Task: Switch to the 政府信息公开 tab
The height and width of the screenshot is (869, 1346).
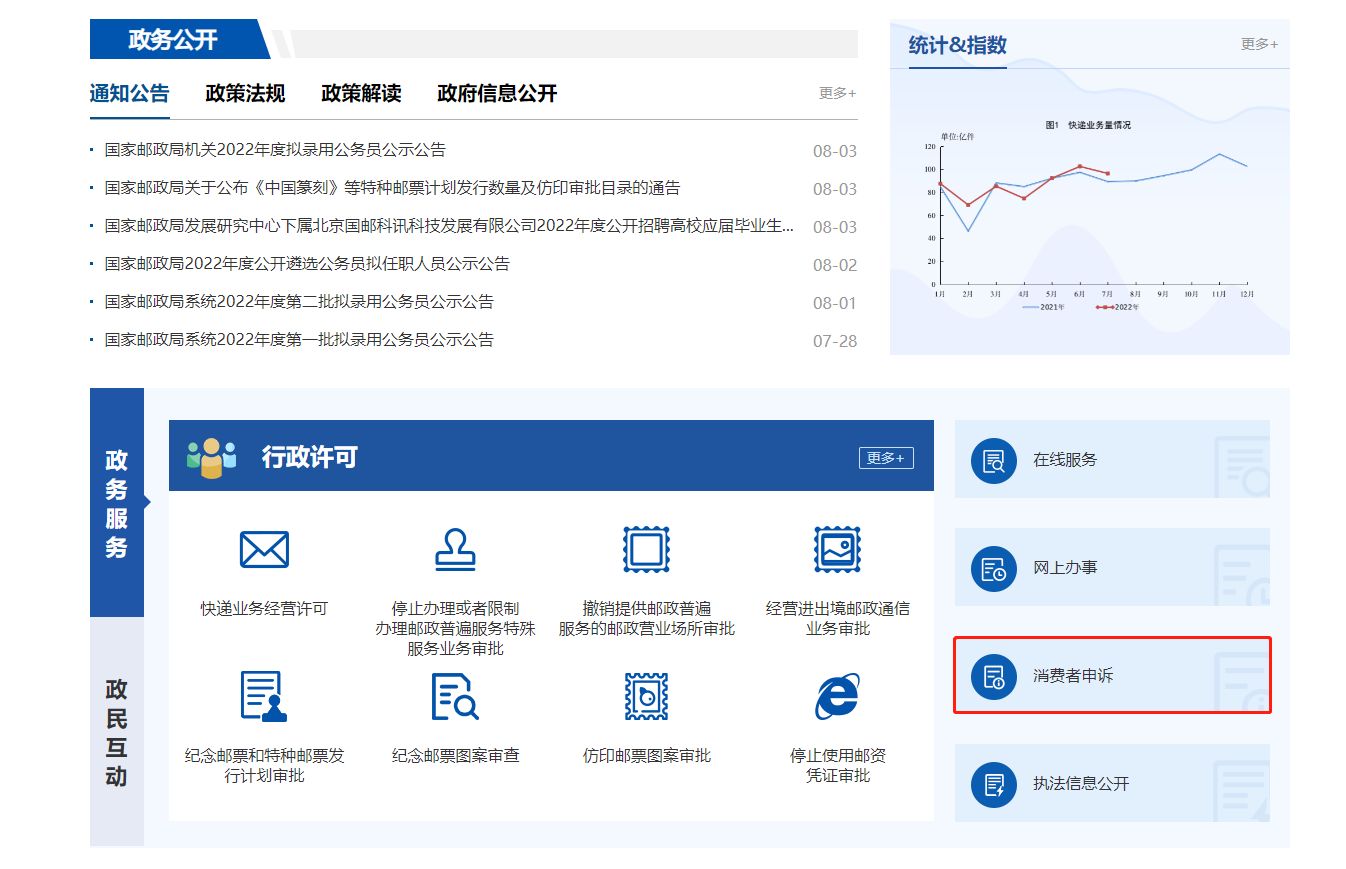Action: click(x=497, y=94)
